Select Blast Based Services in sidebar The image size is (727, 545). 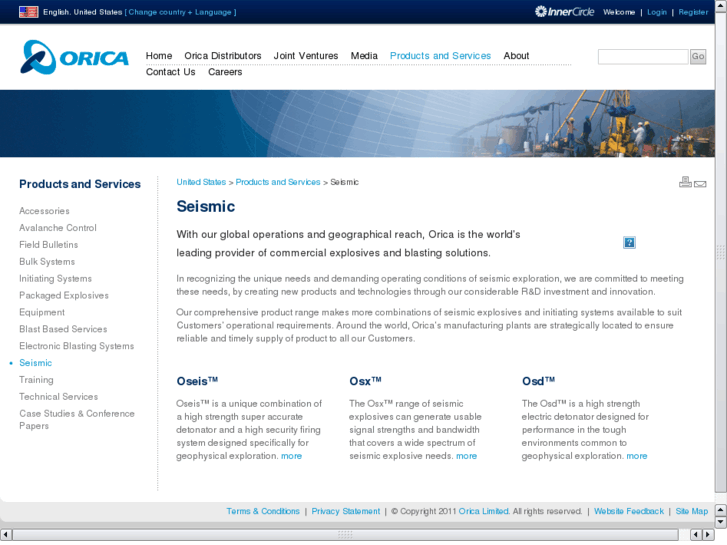pyautogui.click(x=63, y=329)
